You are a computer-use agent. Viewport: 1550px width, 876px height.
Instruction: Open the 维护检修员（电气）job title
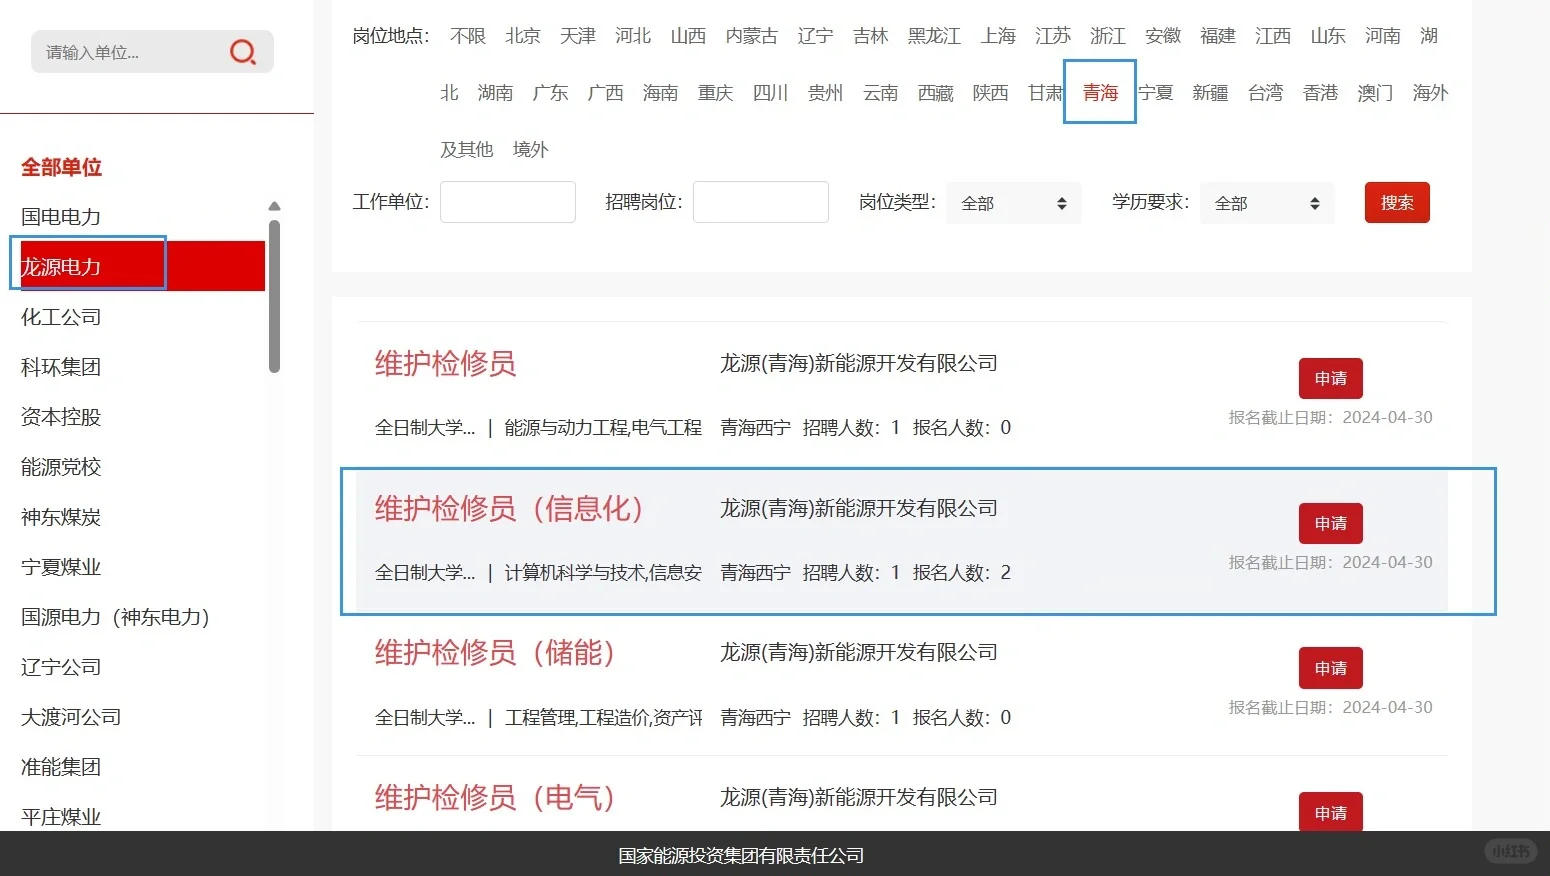(x=495, y=798)
